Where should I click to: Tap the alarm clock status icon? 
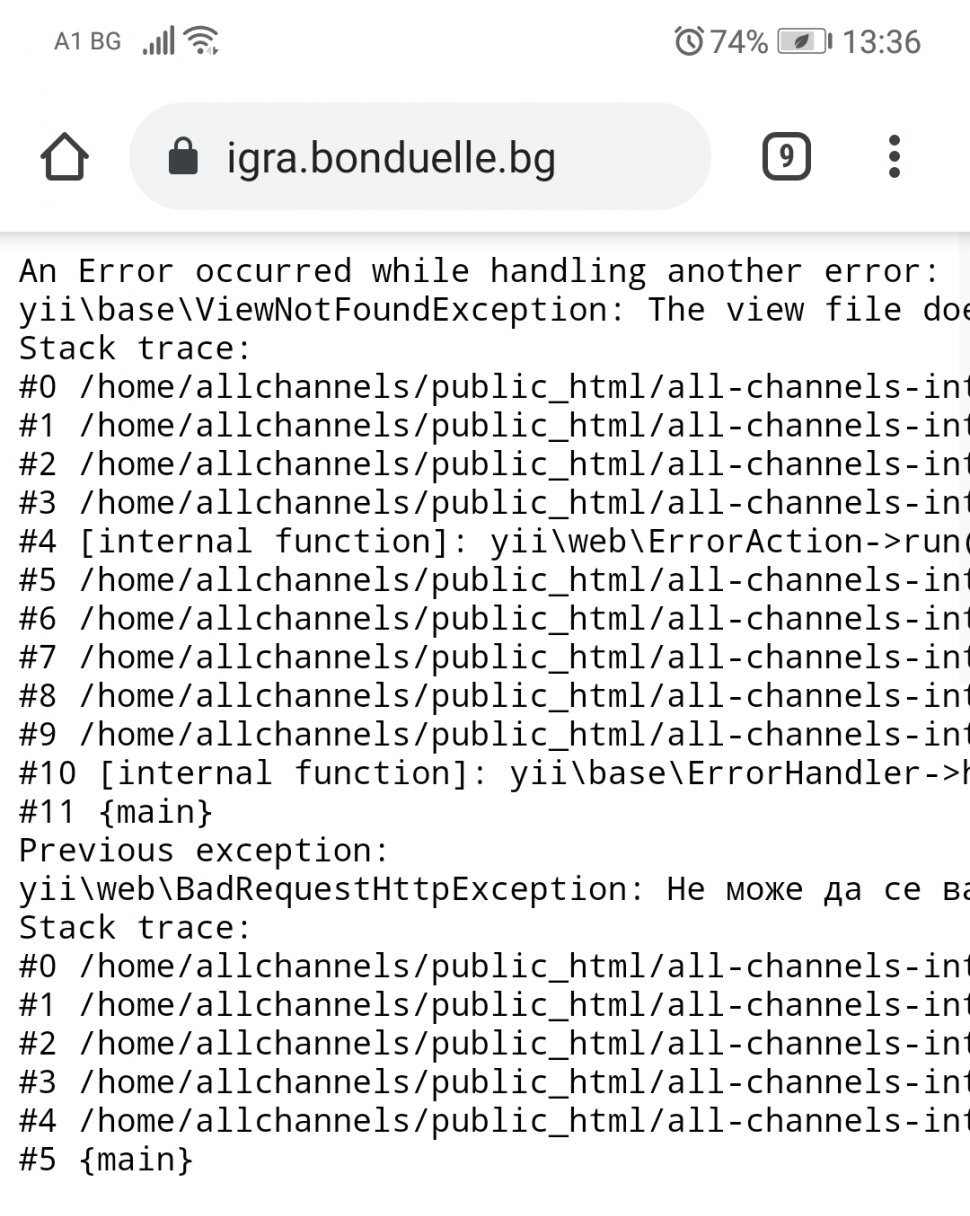point(689,41)
